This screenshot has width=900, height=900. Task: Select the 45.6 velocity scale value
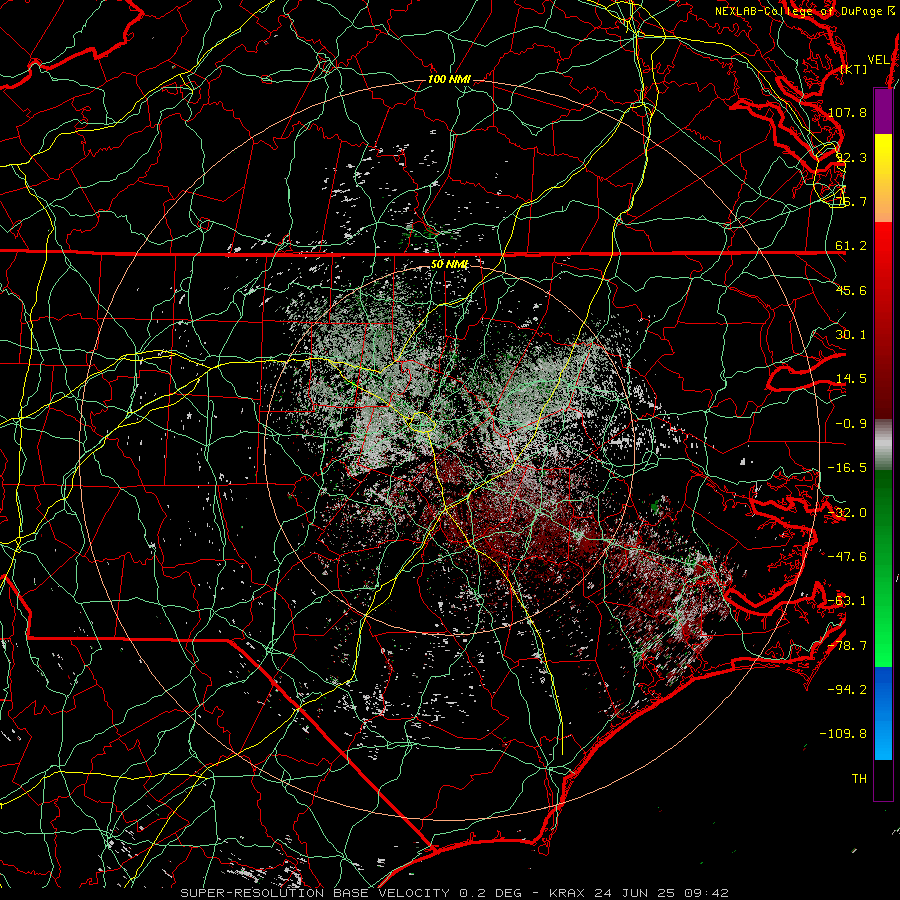tap(851, 290)
